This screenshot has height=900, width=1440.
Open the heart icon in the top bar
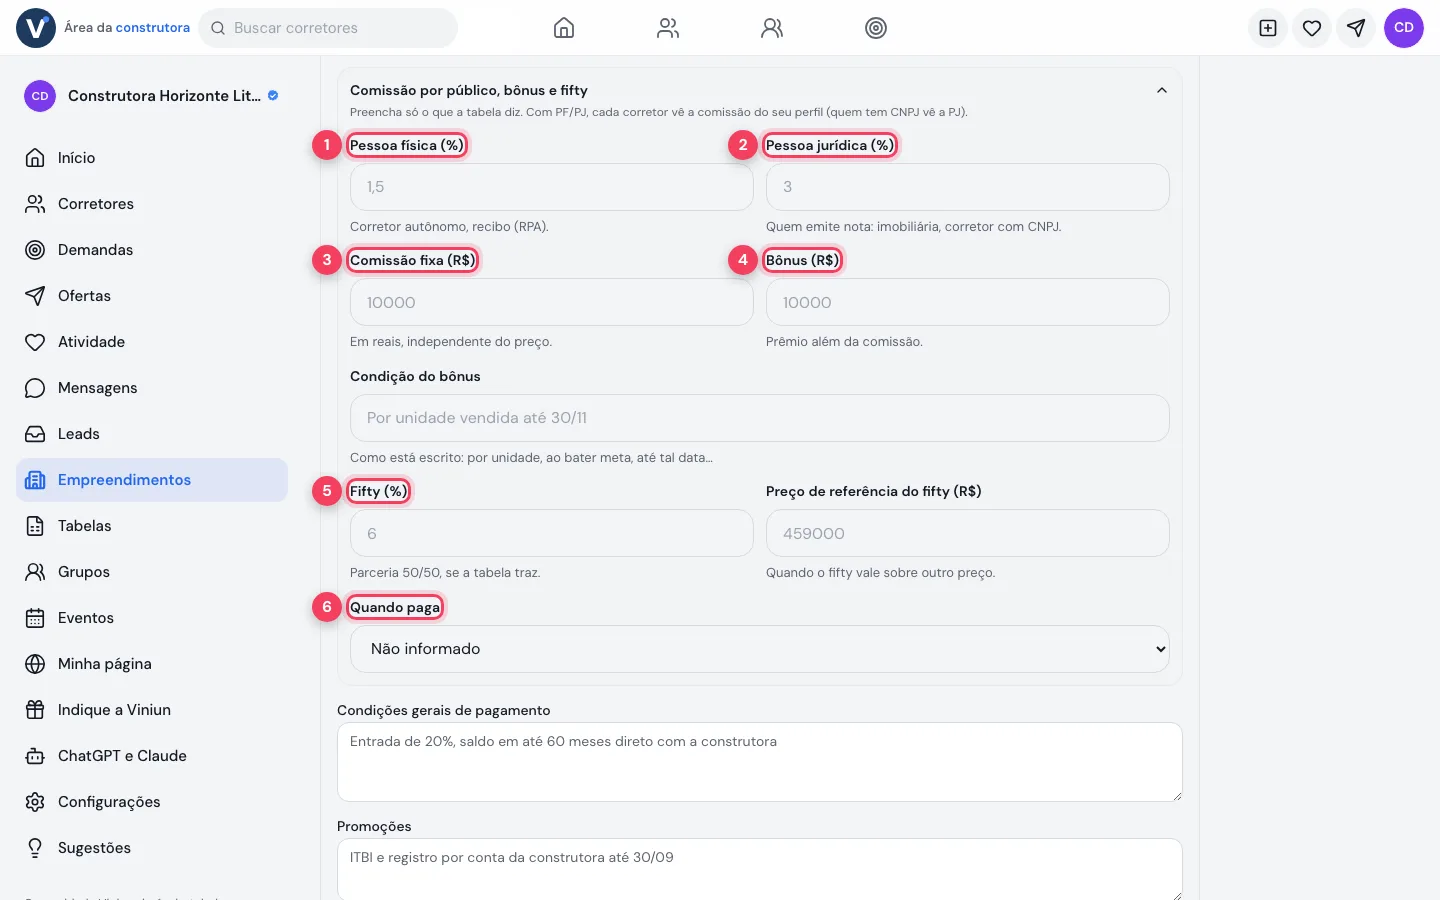(x=1312, y=28)
